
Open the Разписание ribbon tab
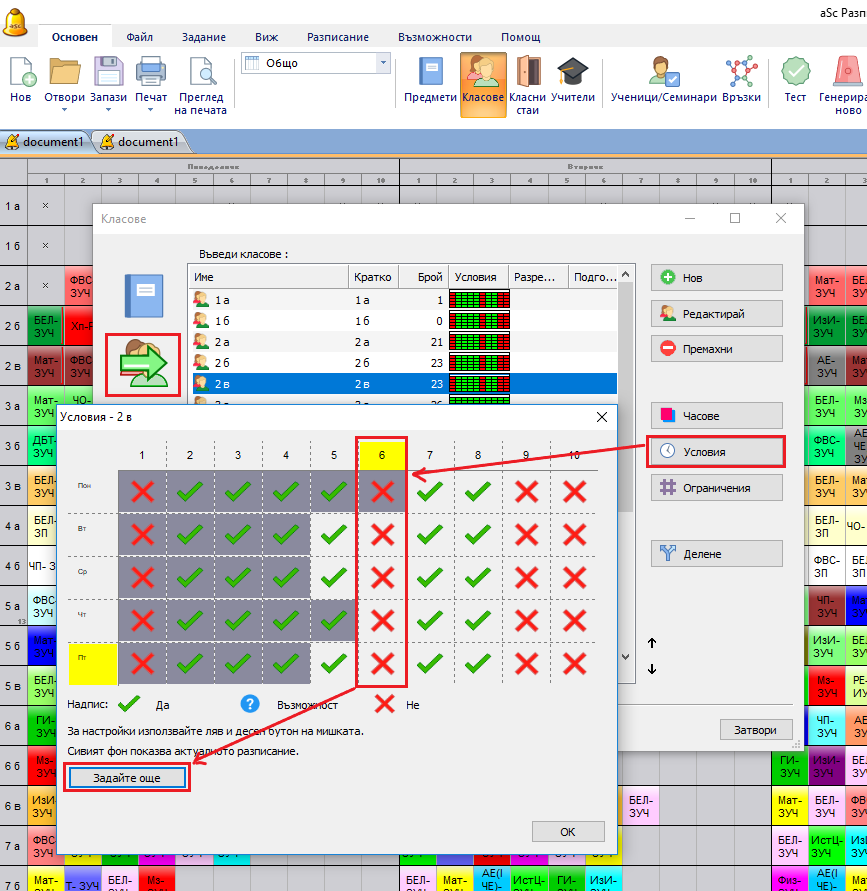point(337,37)
